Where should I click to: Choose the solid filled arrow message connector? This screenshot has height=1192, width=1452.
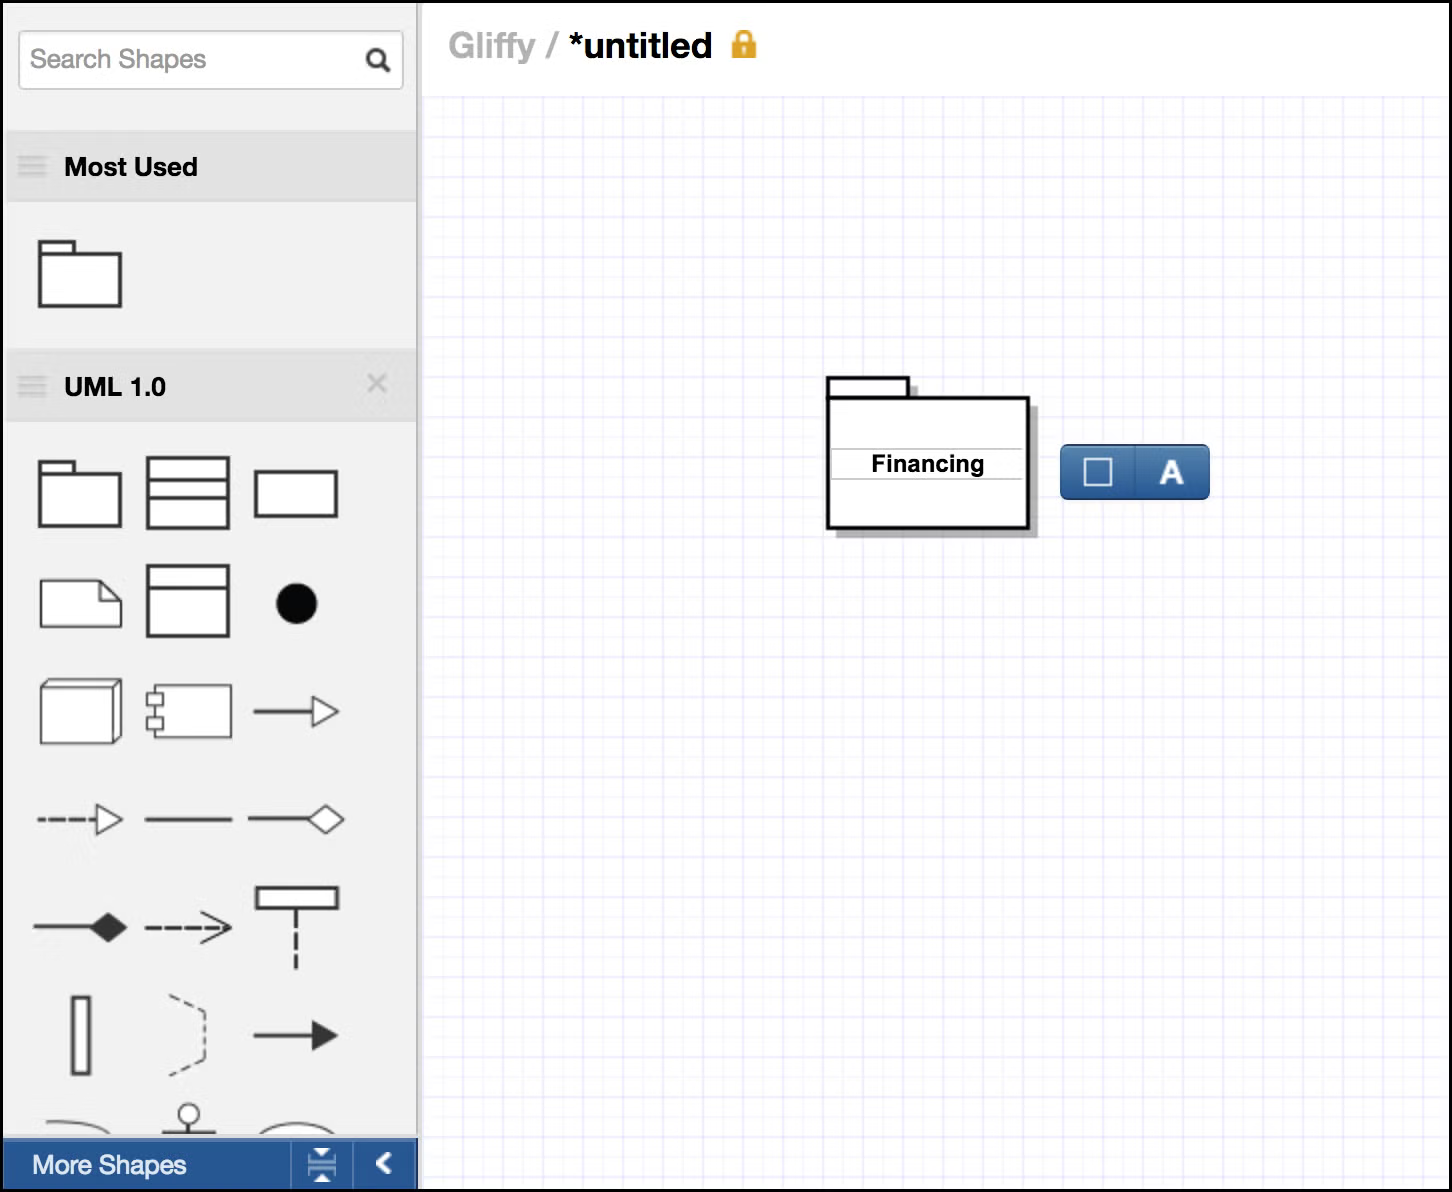coord(296,1035)
